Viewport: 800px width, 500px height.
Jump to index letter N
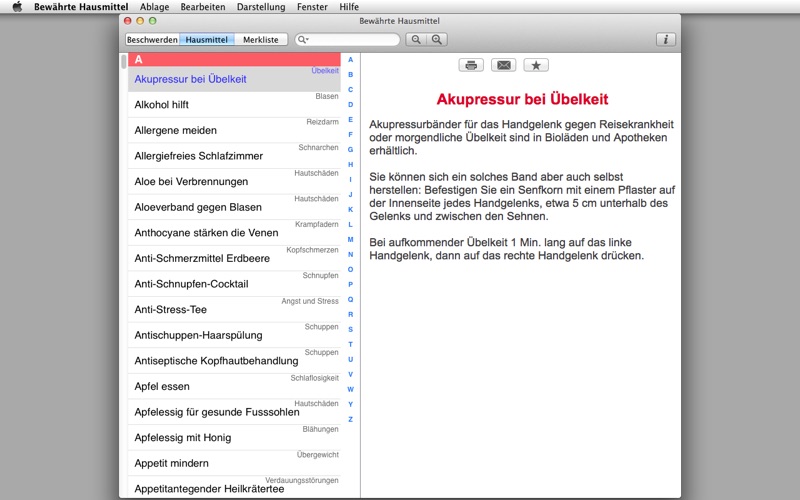351,254
